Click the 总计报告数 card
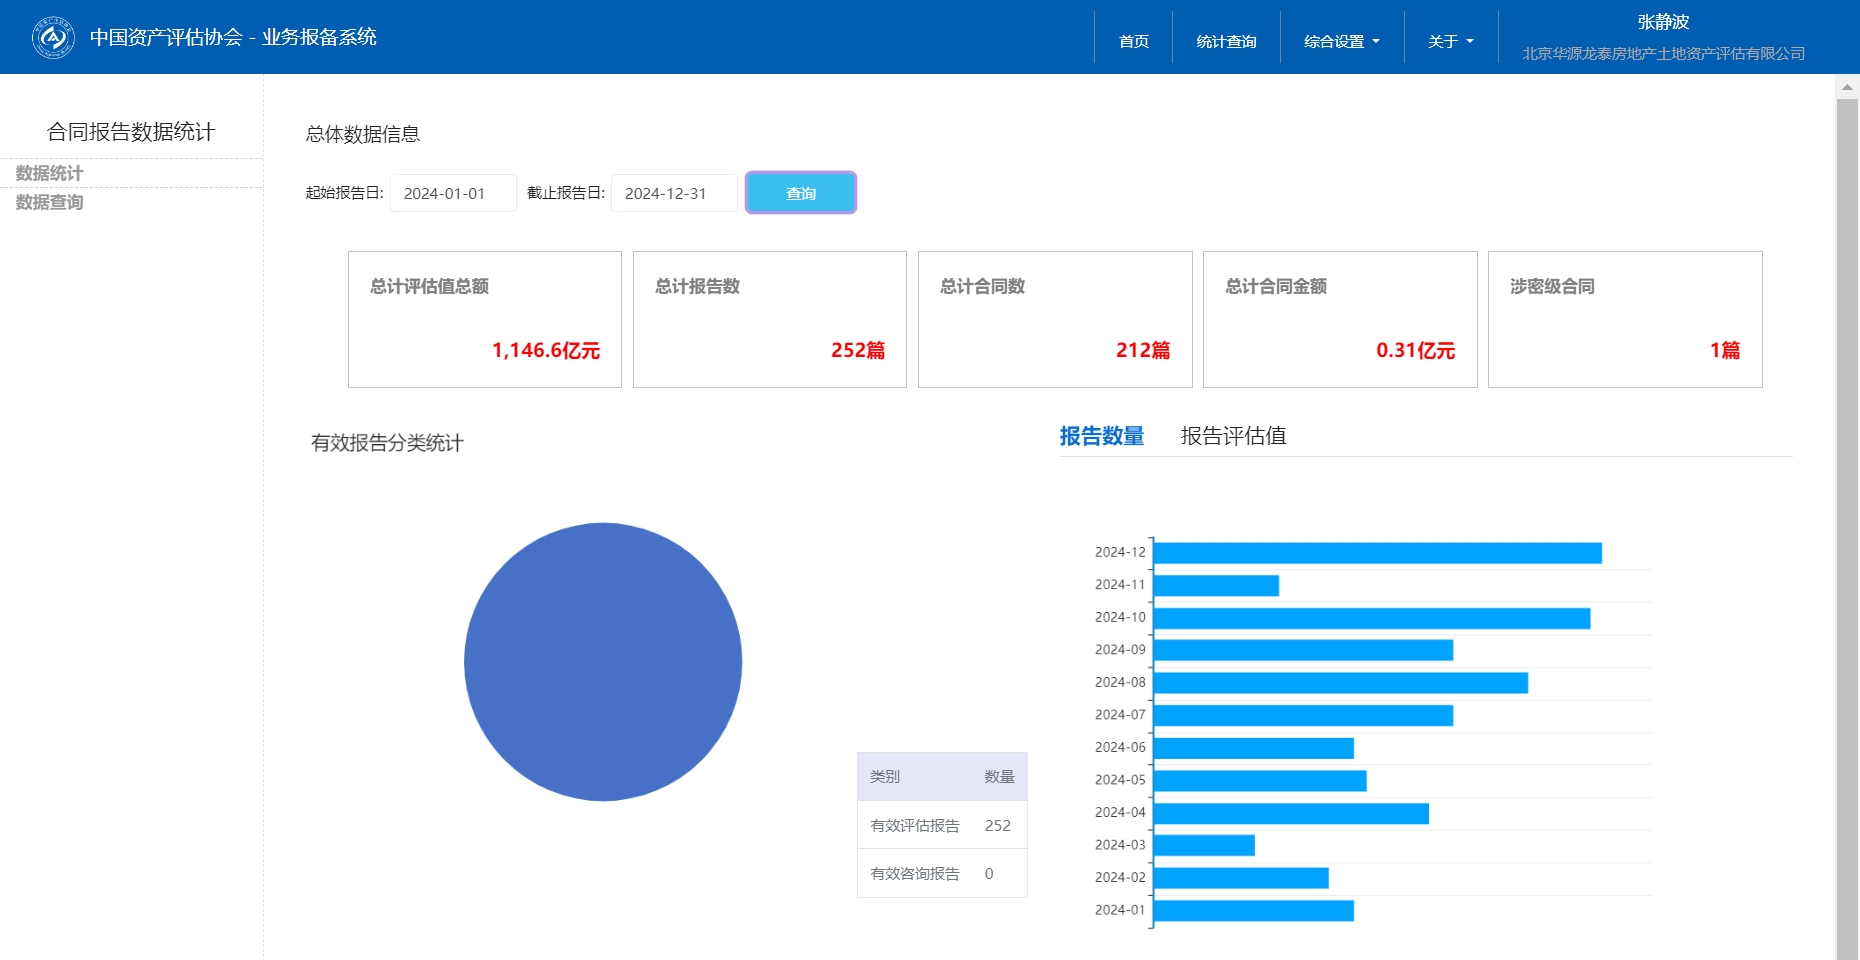The width and height of the screenshot is (1860, 960). tap(769, 319)
